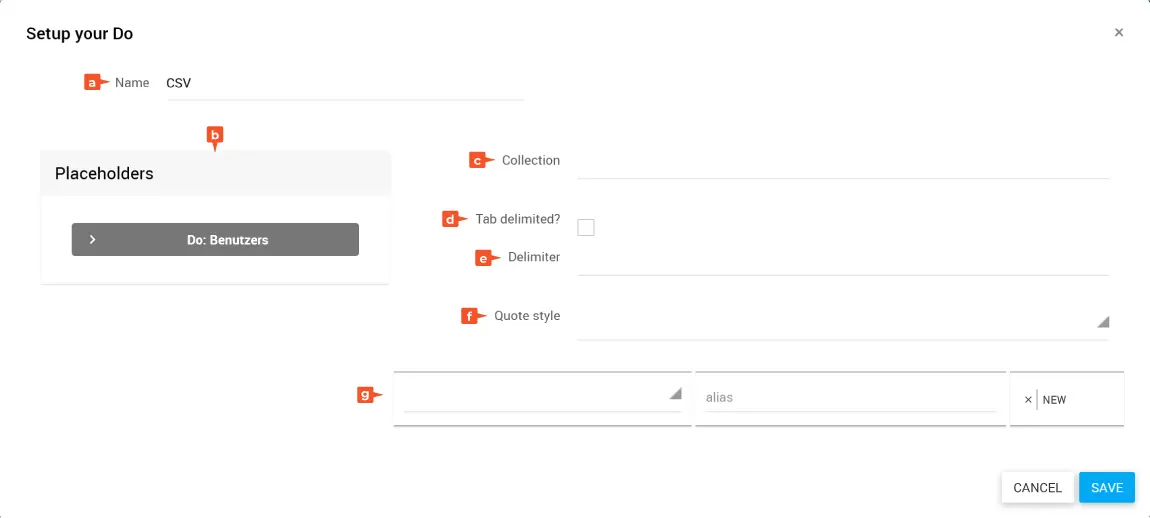This screenshot has height=518, width=1150.
Task: Remove the field row with X icon
Action: pyautogui.click(x=1027, y=400)
